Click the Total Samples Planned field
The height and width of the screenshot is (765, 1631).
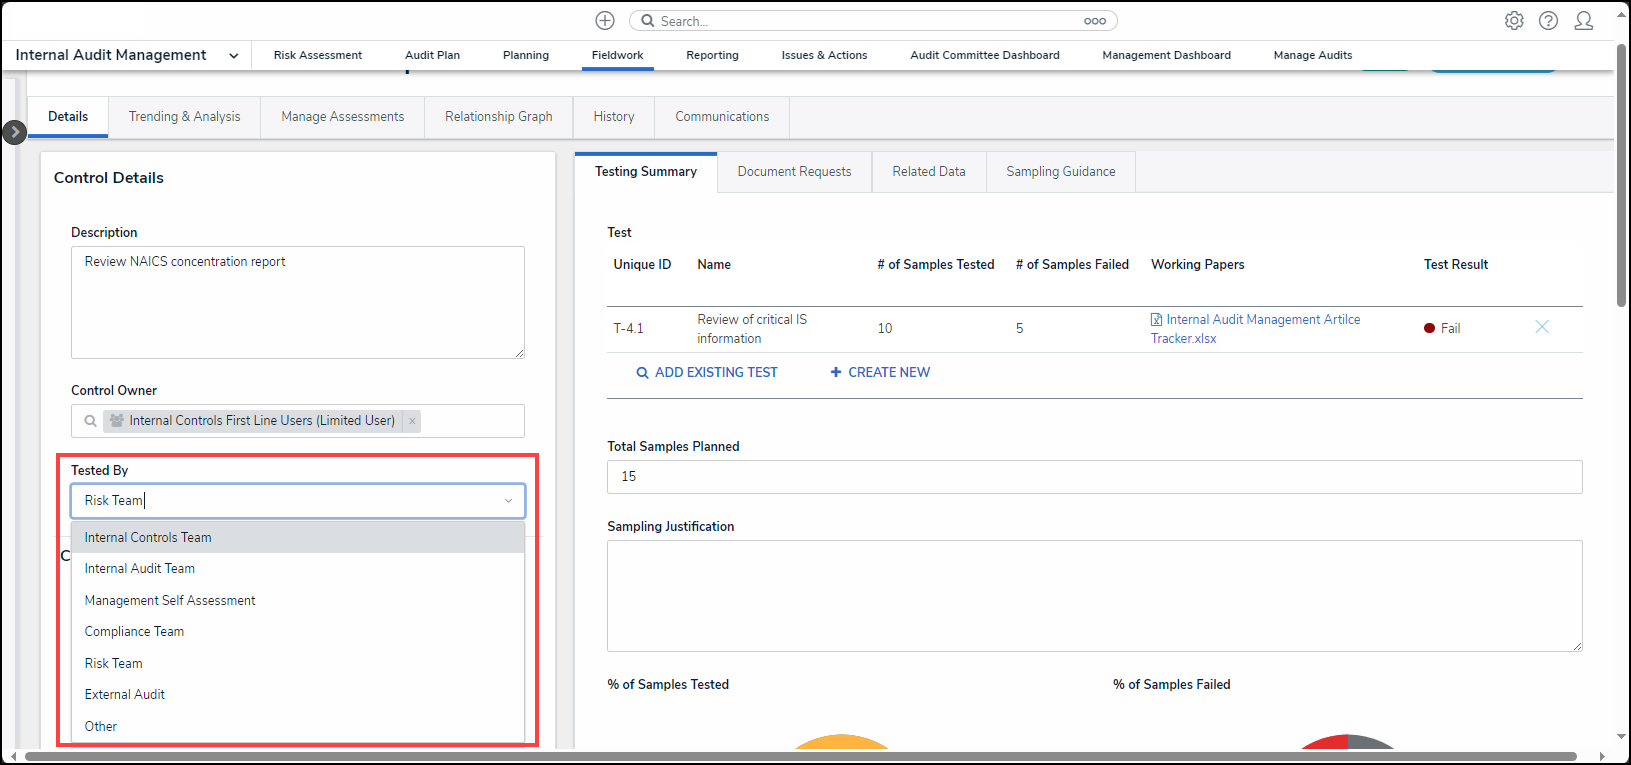(1094, 477)
